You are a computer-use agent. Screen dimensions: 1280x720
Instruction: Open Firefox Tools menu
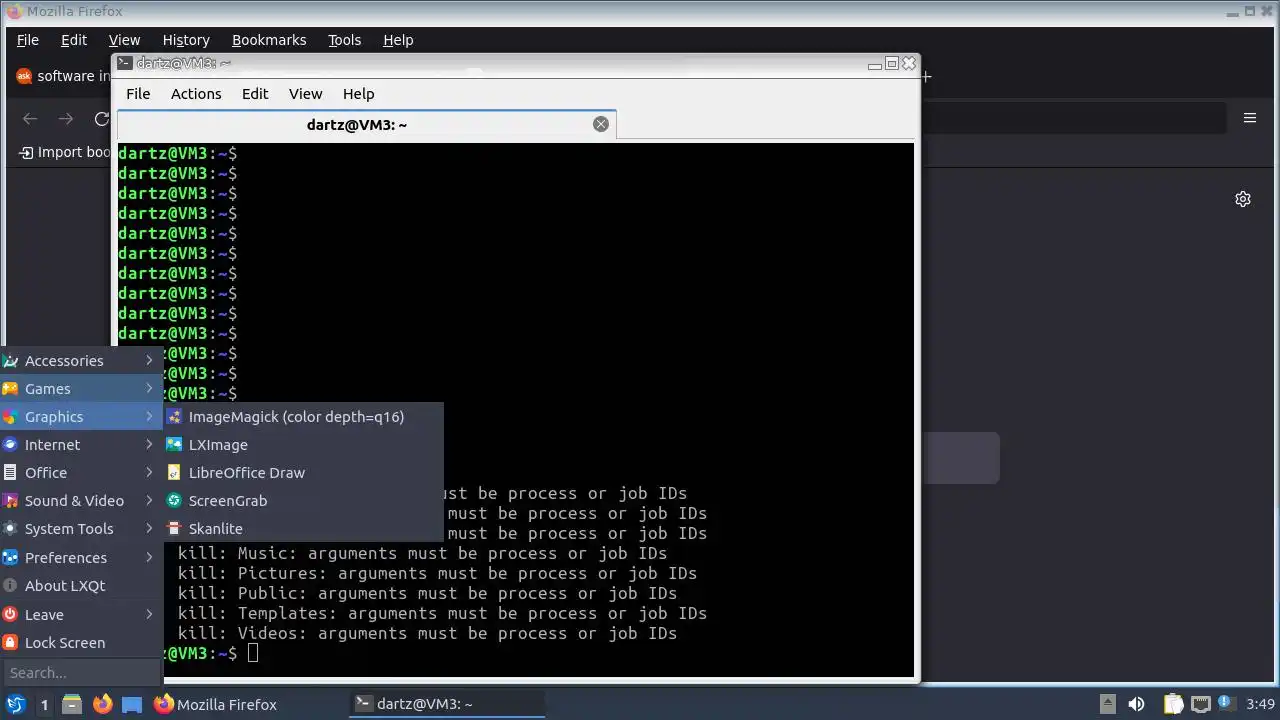(345, 40)
